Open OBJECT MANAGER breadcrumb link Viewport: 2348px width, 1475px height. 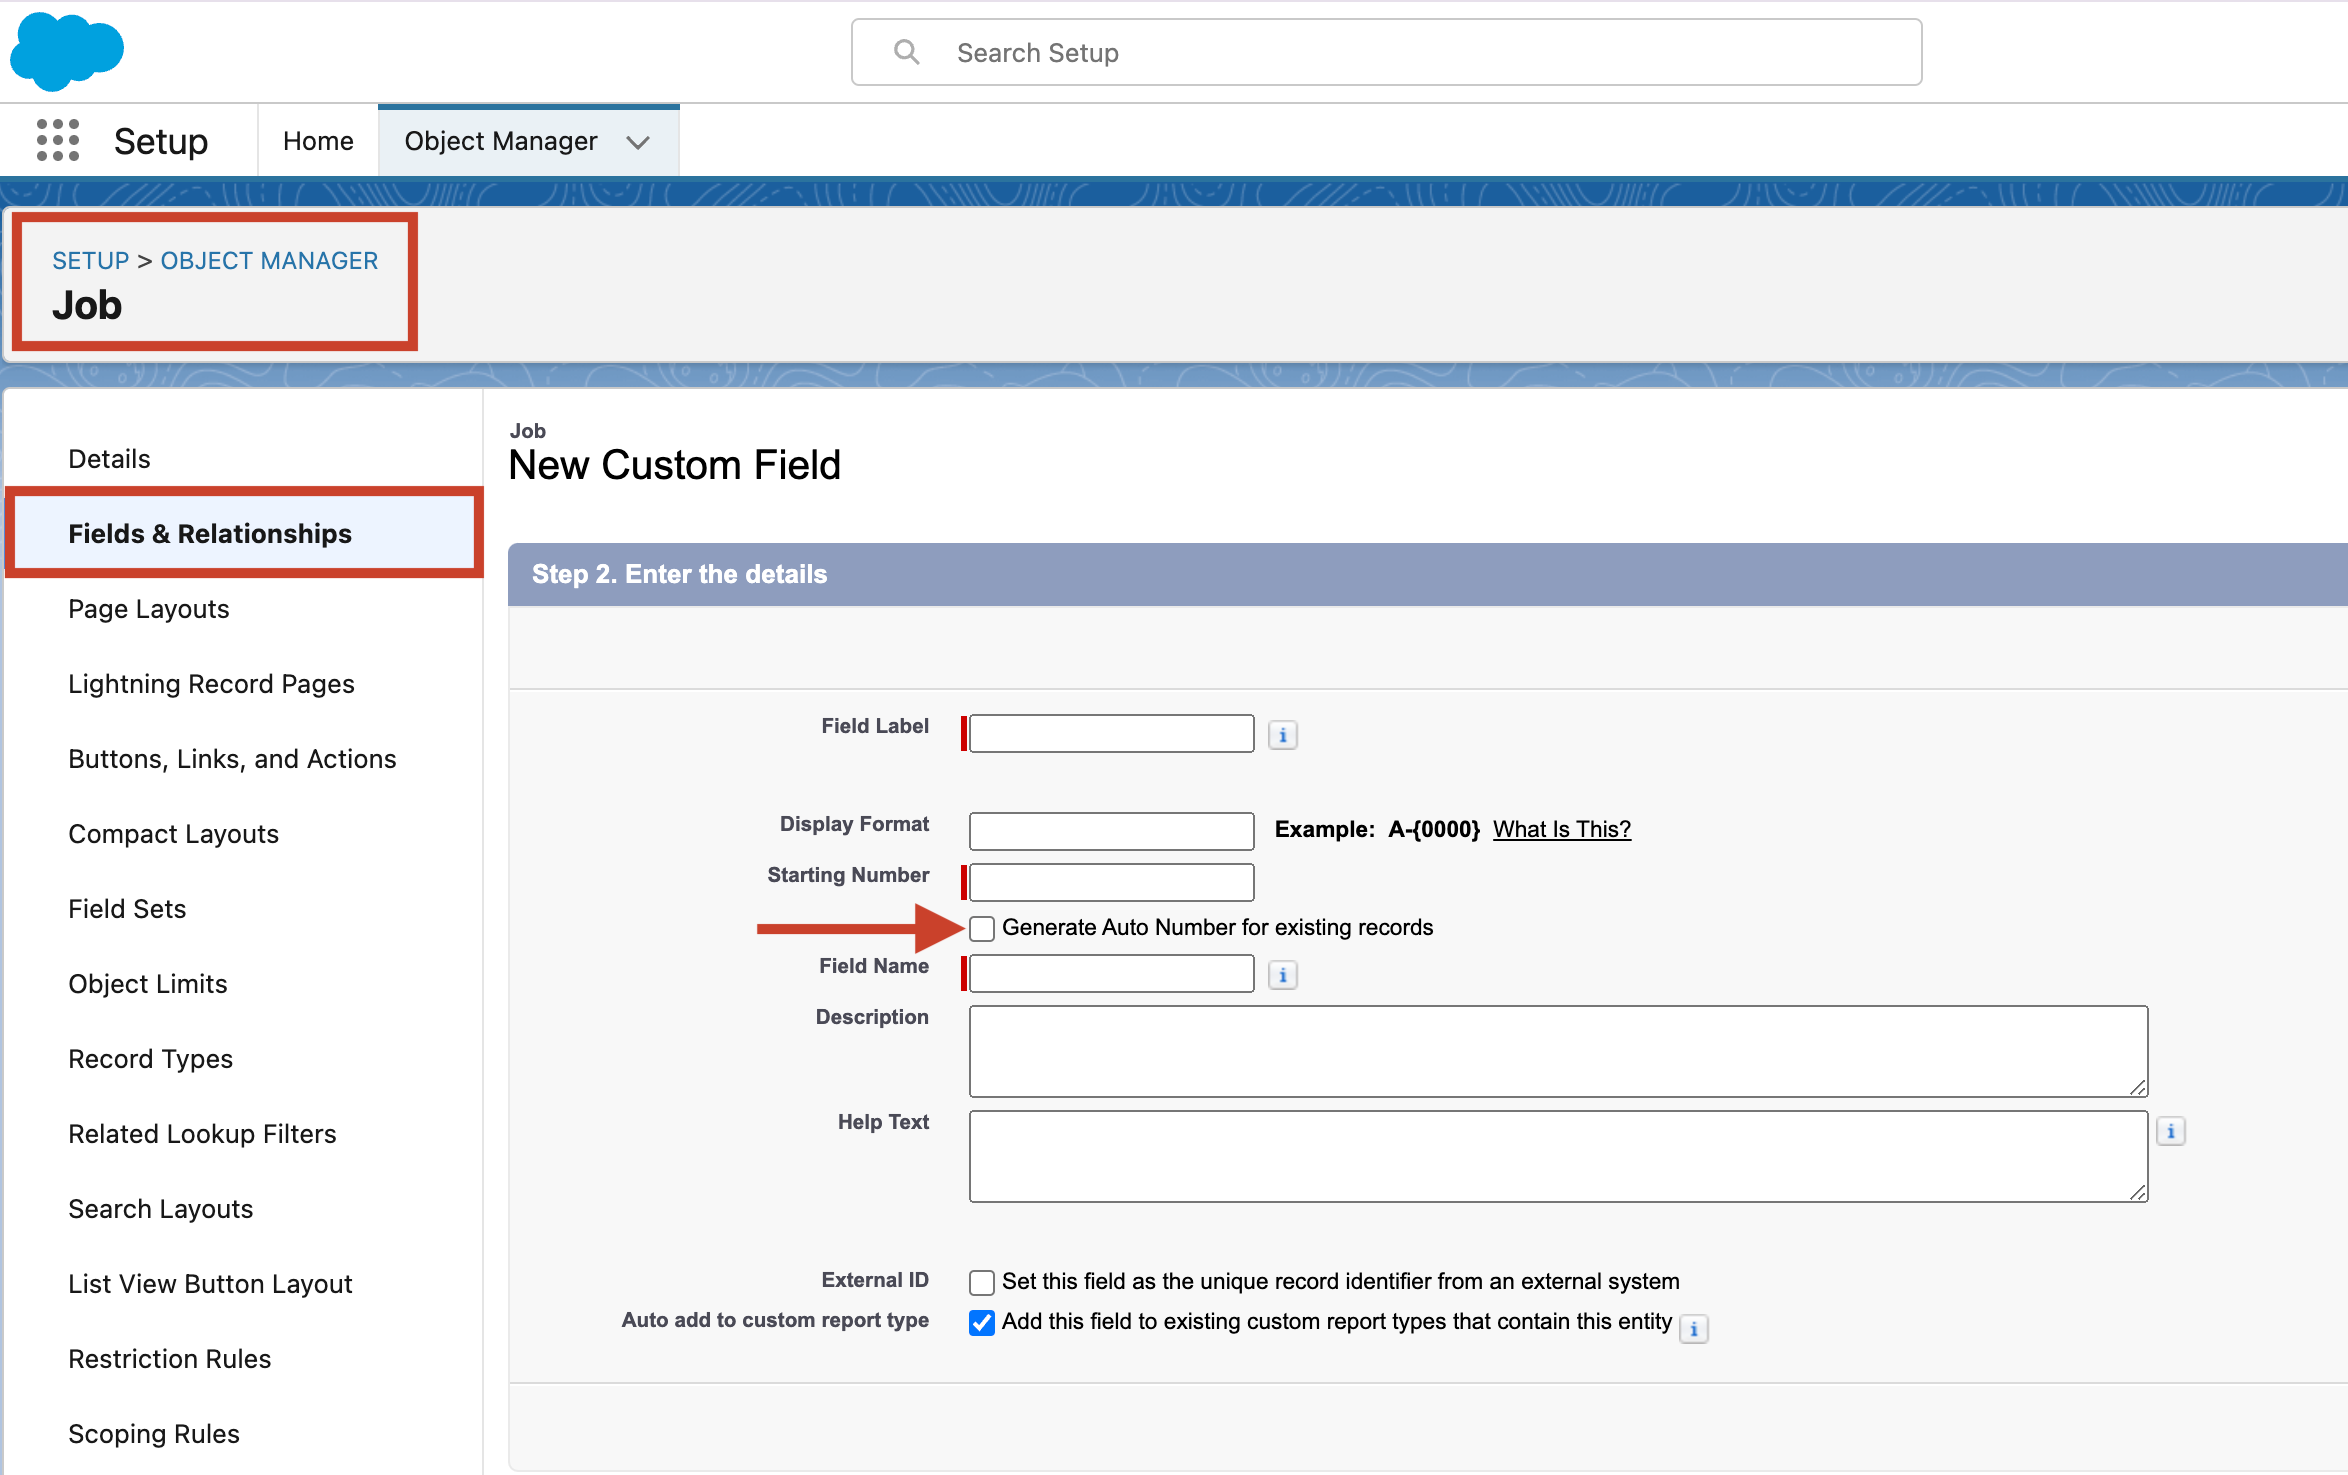click(268, 260)
